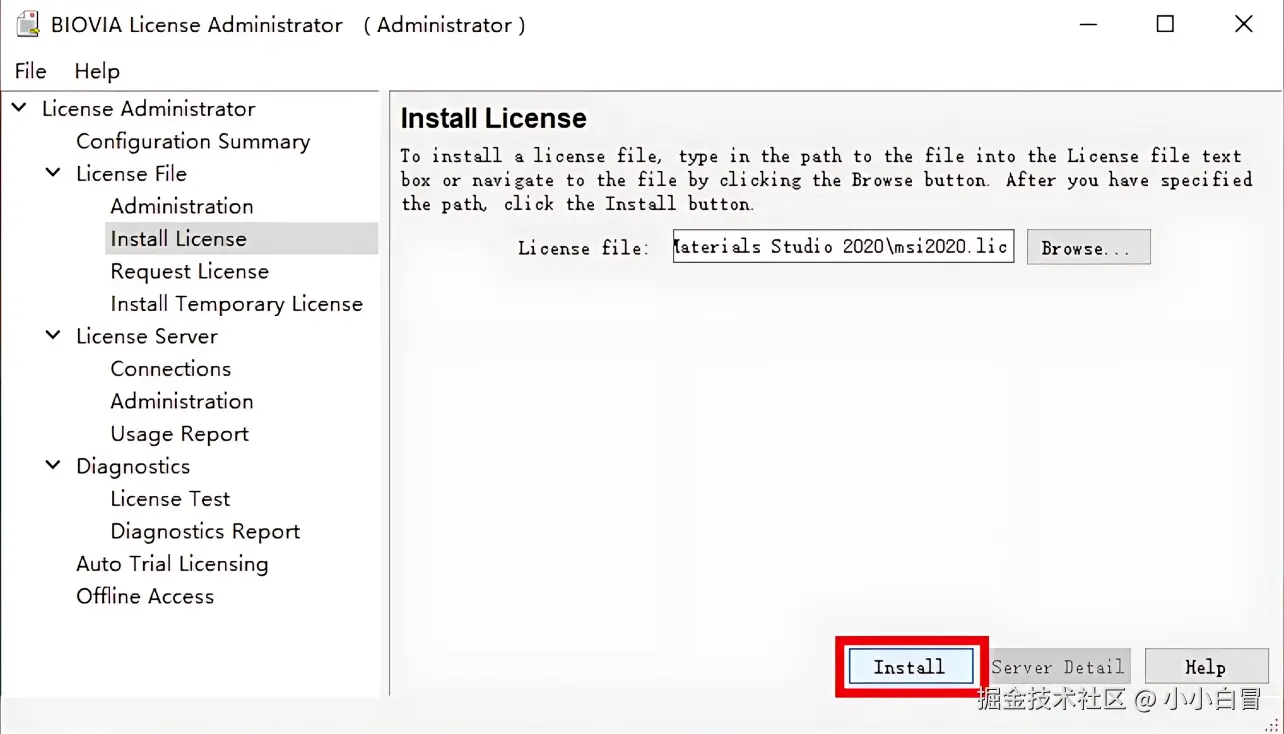The height and width of the screenshot is (734, 1284).
Task: Open Configuration Summary page
Action: point(193,141)
